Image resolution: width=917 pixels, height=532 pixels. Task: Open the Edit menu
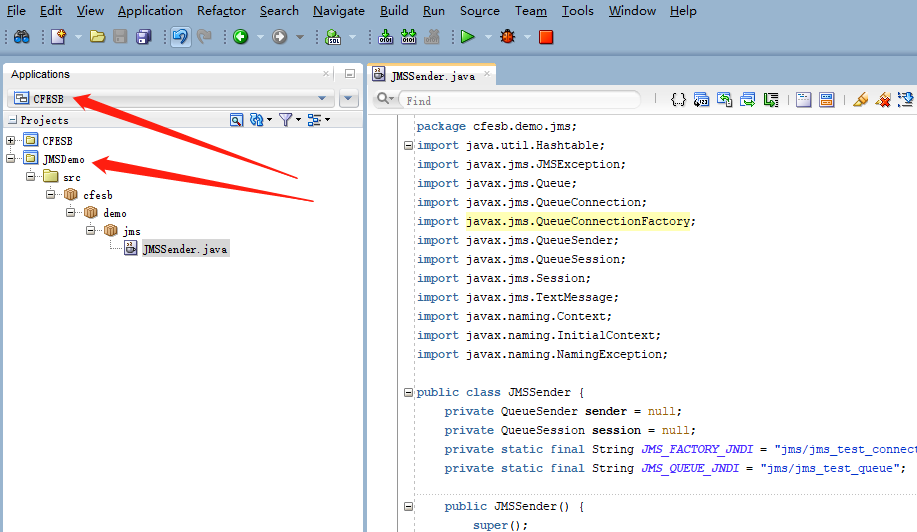[51, 11]
